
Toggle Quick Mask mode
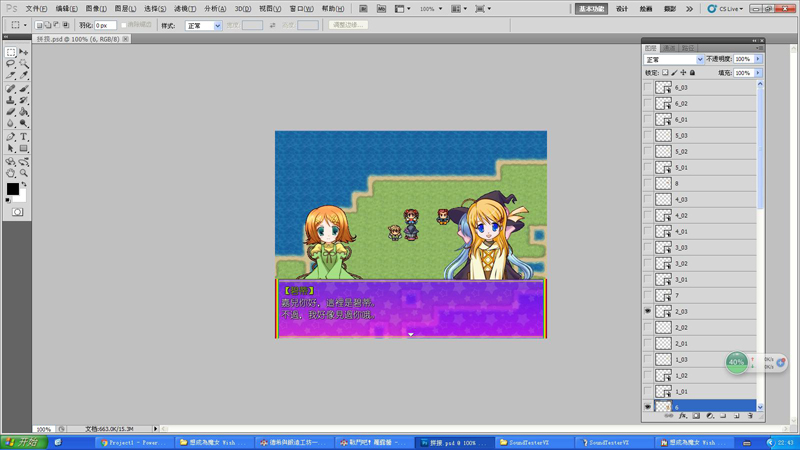(17, 212)
